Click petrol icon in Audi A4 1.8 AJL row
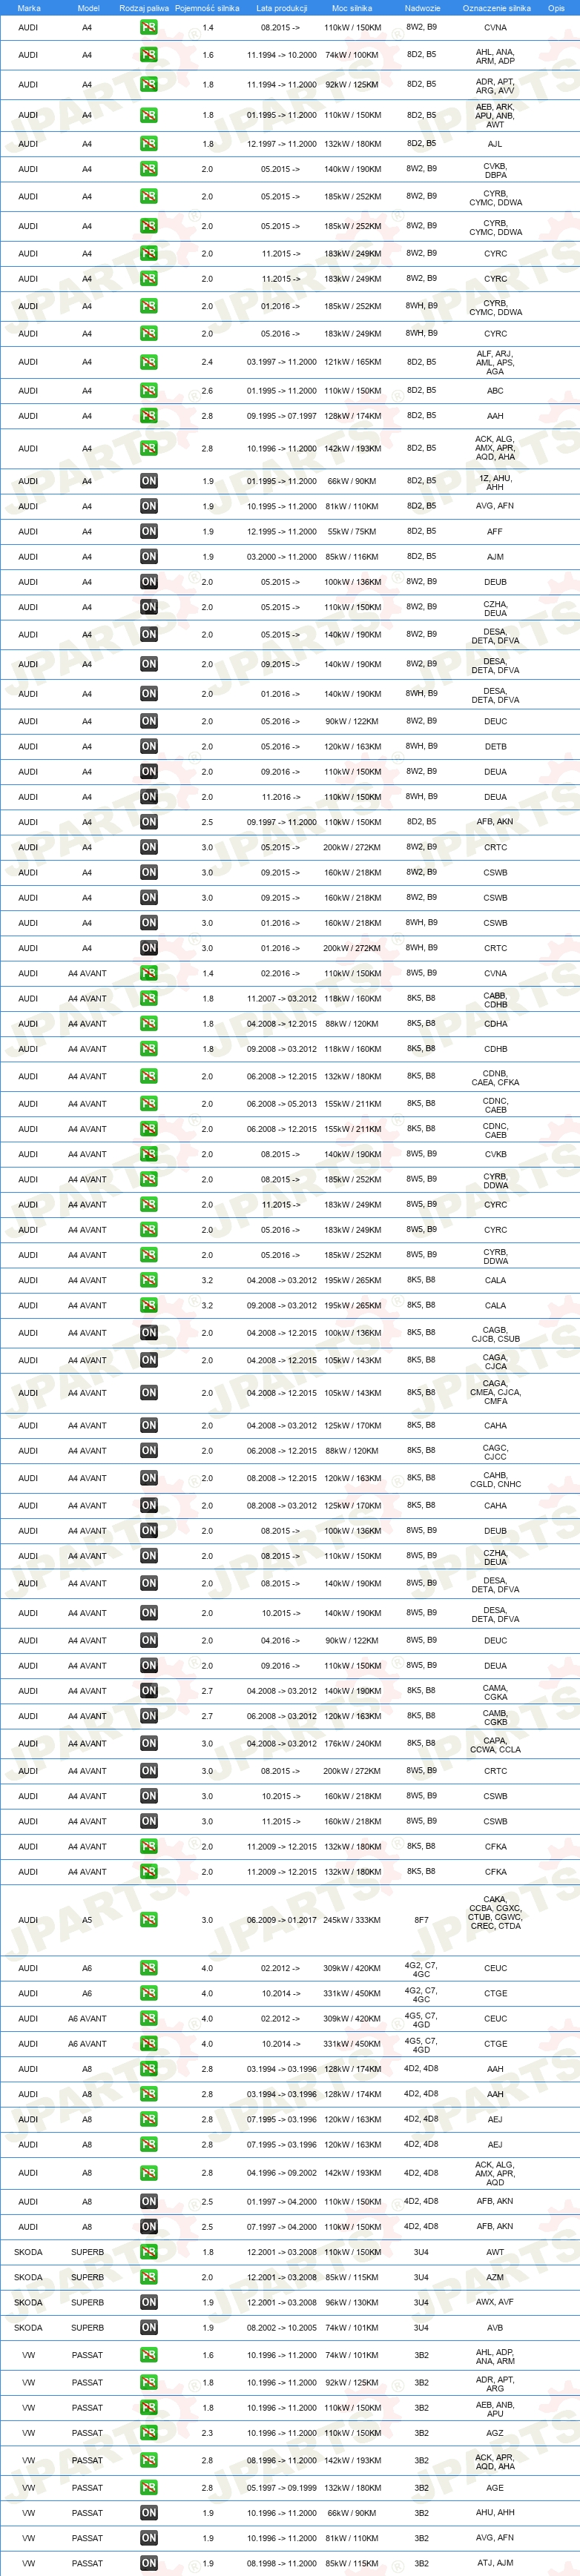 (148, 144)
